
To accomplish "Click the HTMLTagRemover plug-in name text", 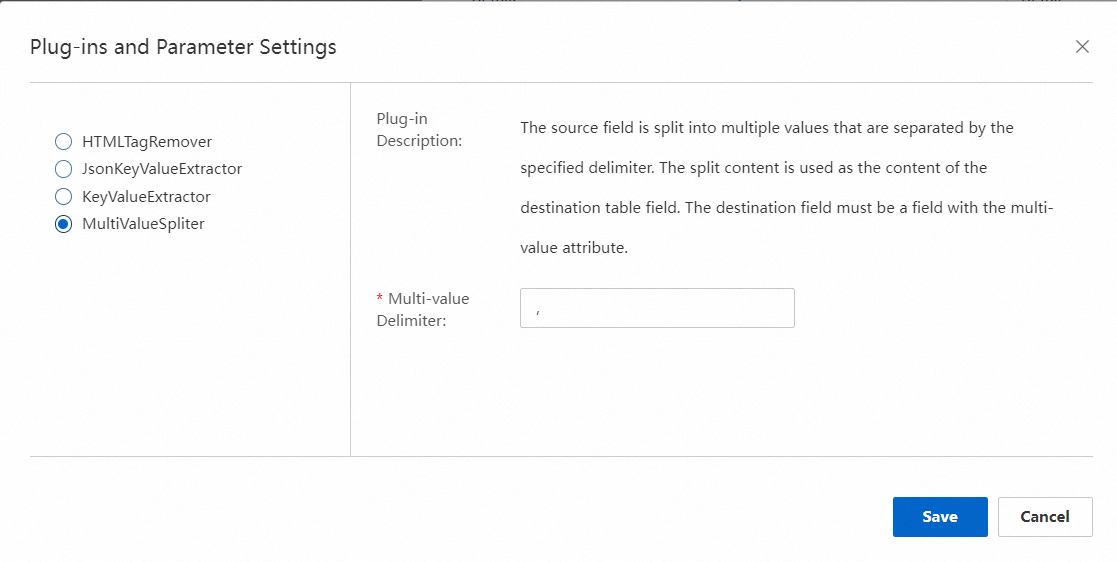I will coord(147,142).
